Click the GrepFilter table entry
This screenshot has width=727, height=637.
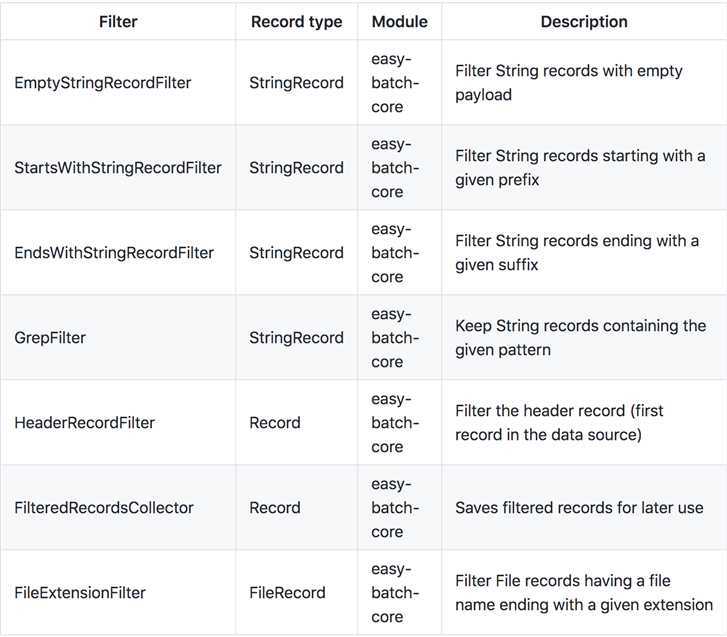[50, 338]
